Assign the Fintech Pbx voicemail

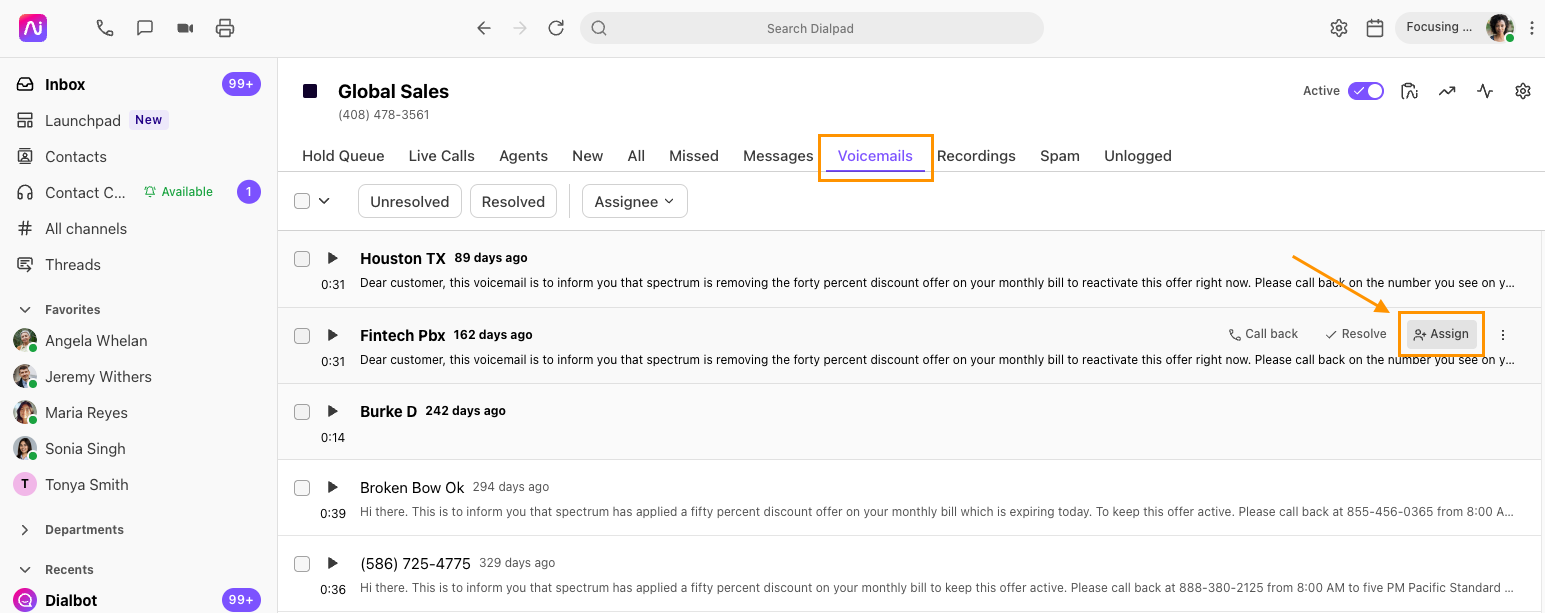point(1441,334)
